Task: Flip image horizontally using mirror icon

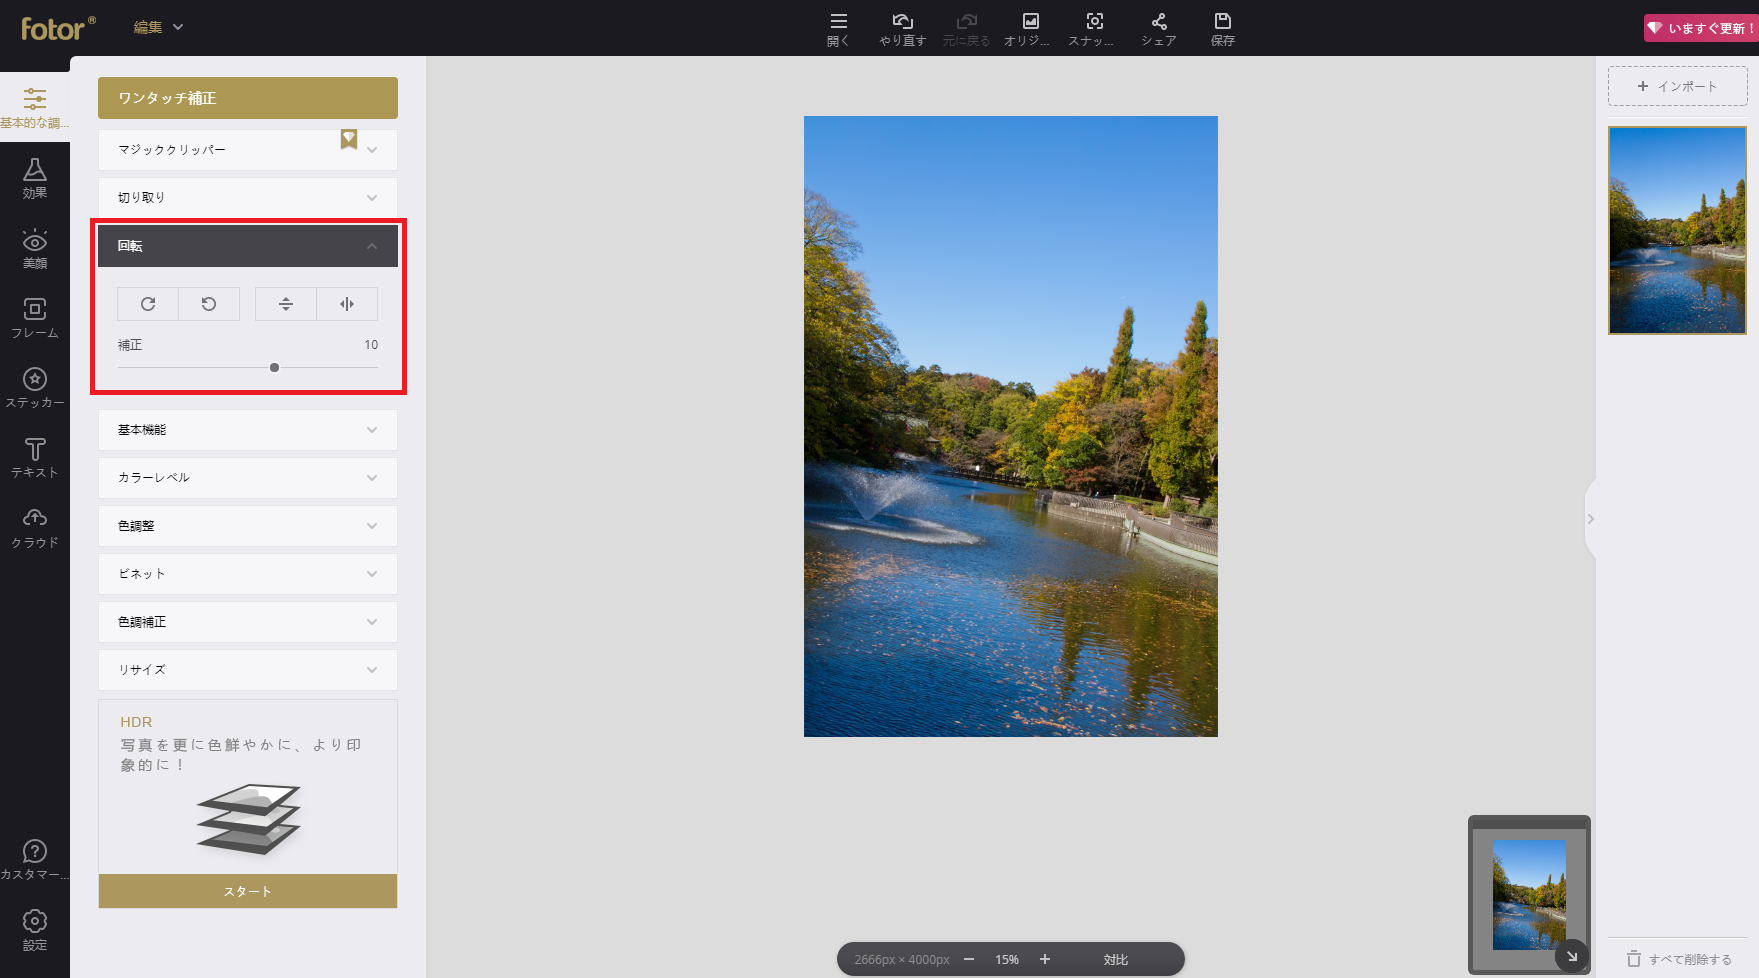Action: coord(347,304)
